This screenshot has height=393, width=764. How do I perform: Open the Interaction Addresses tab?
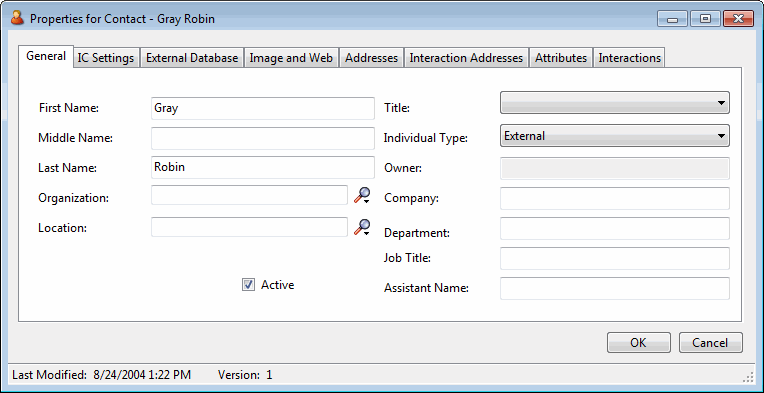click(x=466, y=58)
